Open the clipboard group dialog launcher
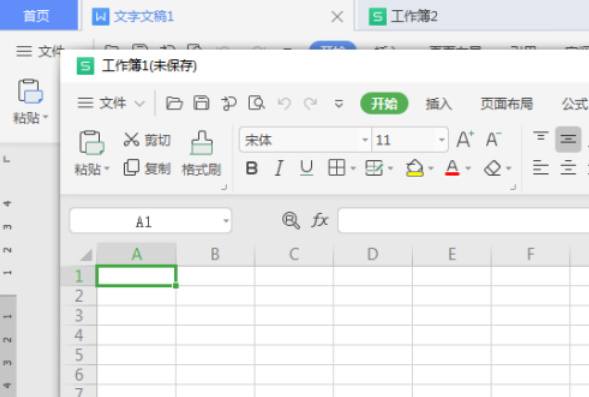The width and height of the screenshot is (589, 397). (224, 187)
